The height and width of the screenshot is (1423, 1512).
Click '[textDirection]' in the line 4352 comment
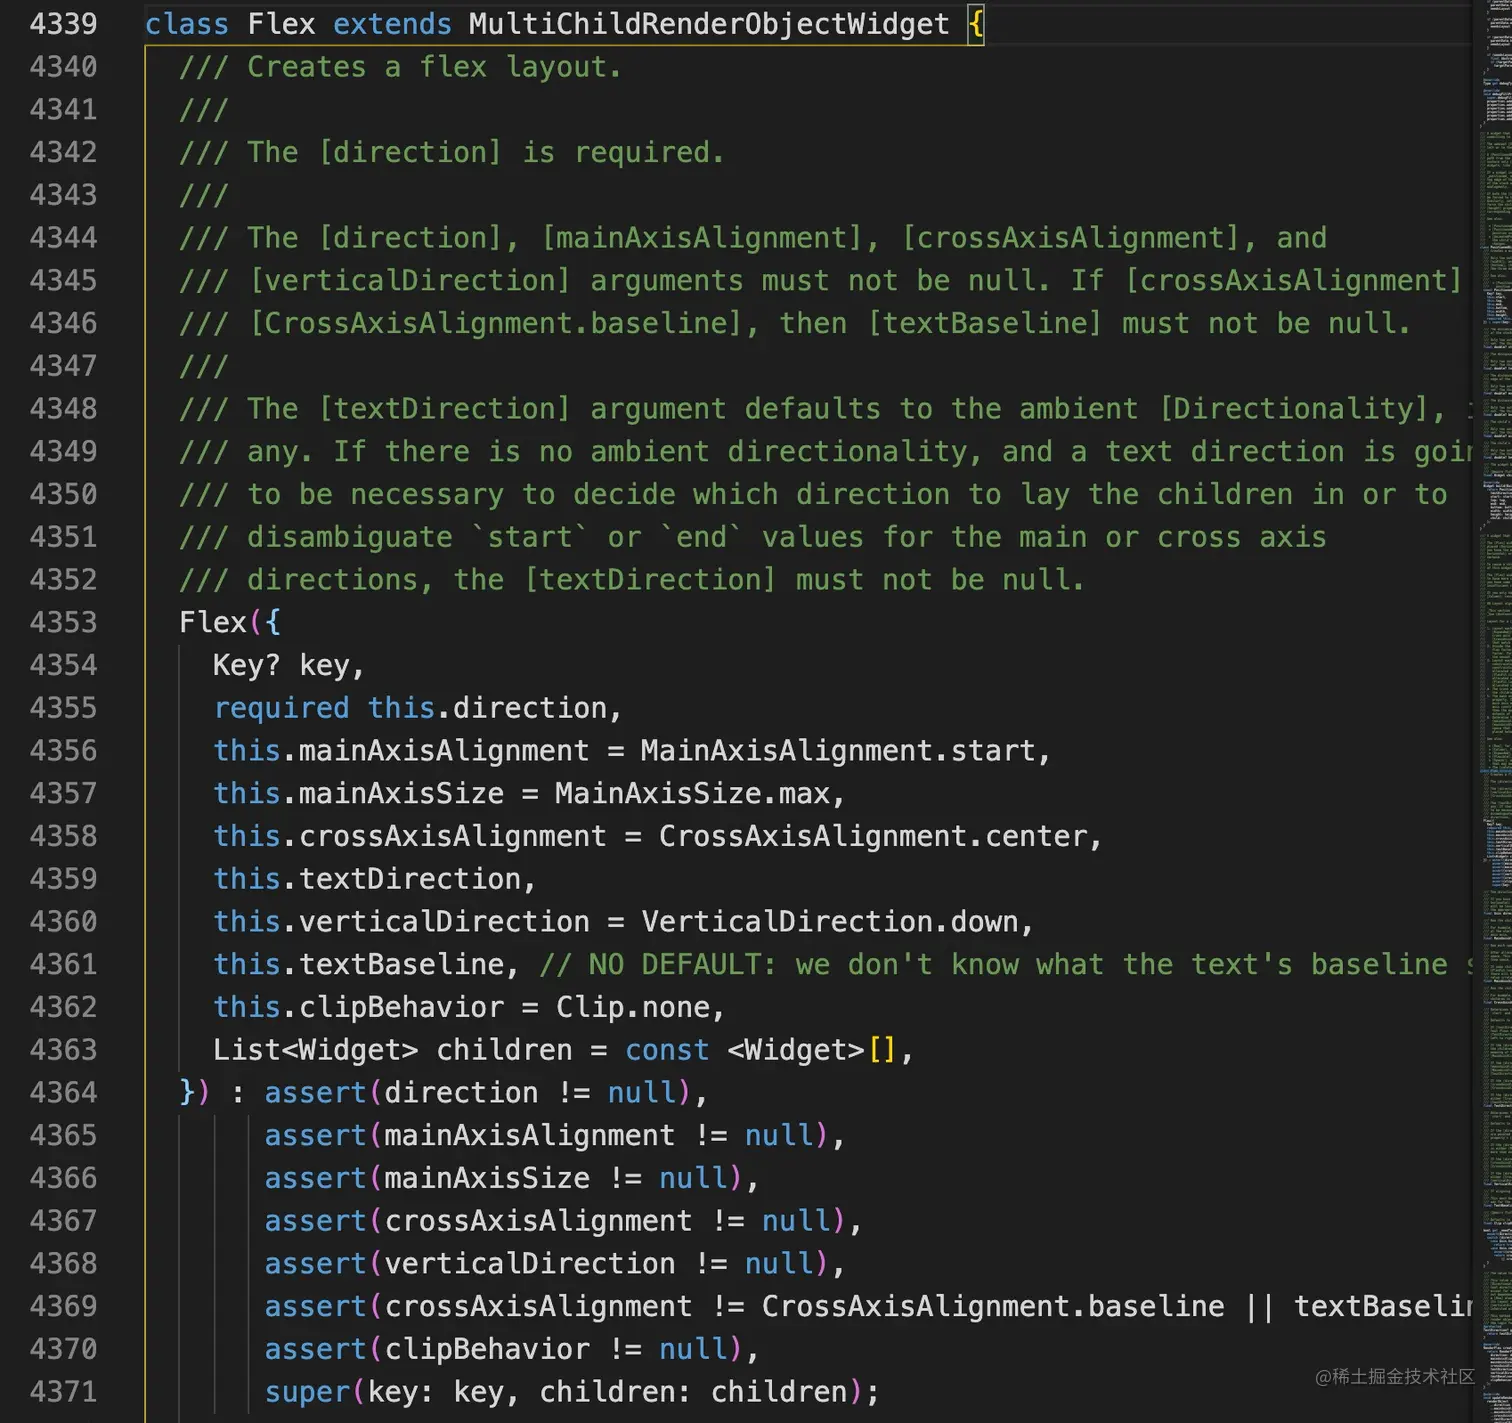[649, 579]
